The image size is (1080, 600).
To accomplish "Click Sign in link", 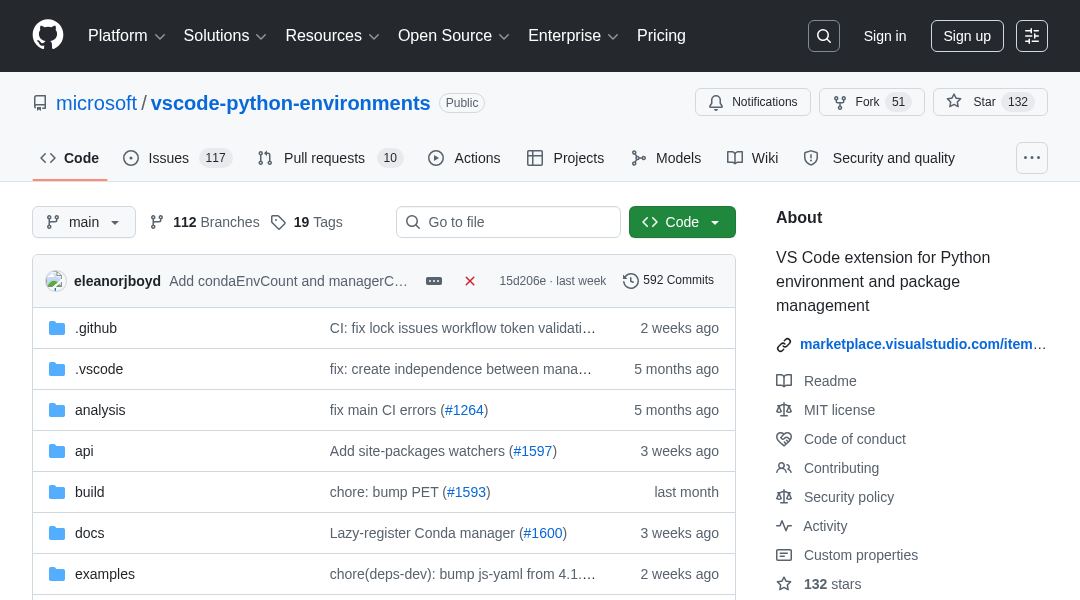I will 885,36.
